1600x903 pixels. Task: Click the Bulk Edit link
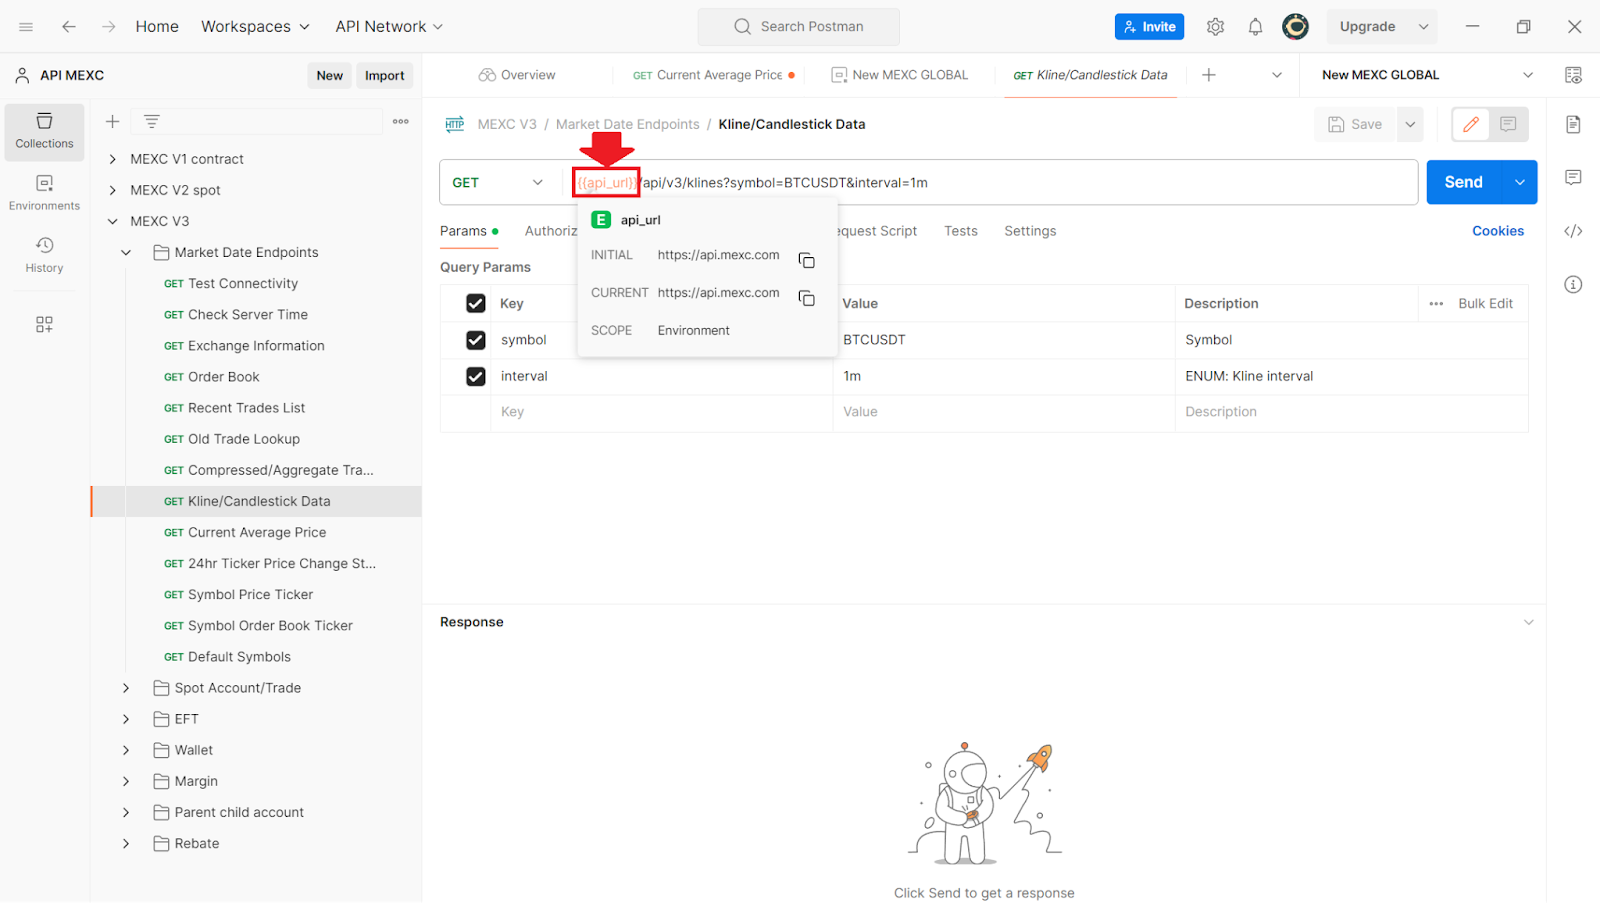[x=1485, y=304]
